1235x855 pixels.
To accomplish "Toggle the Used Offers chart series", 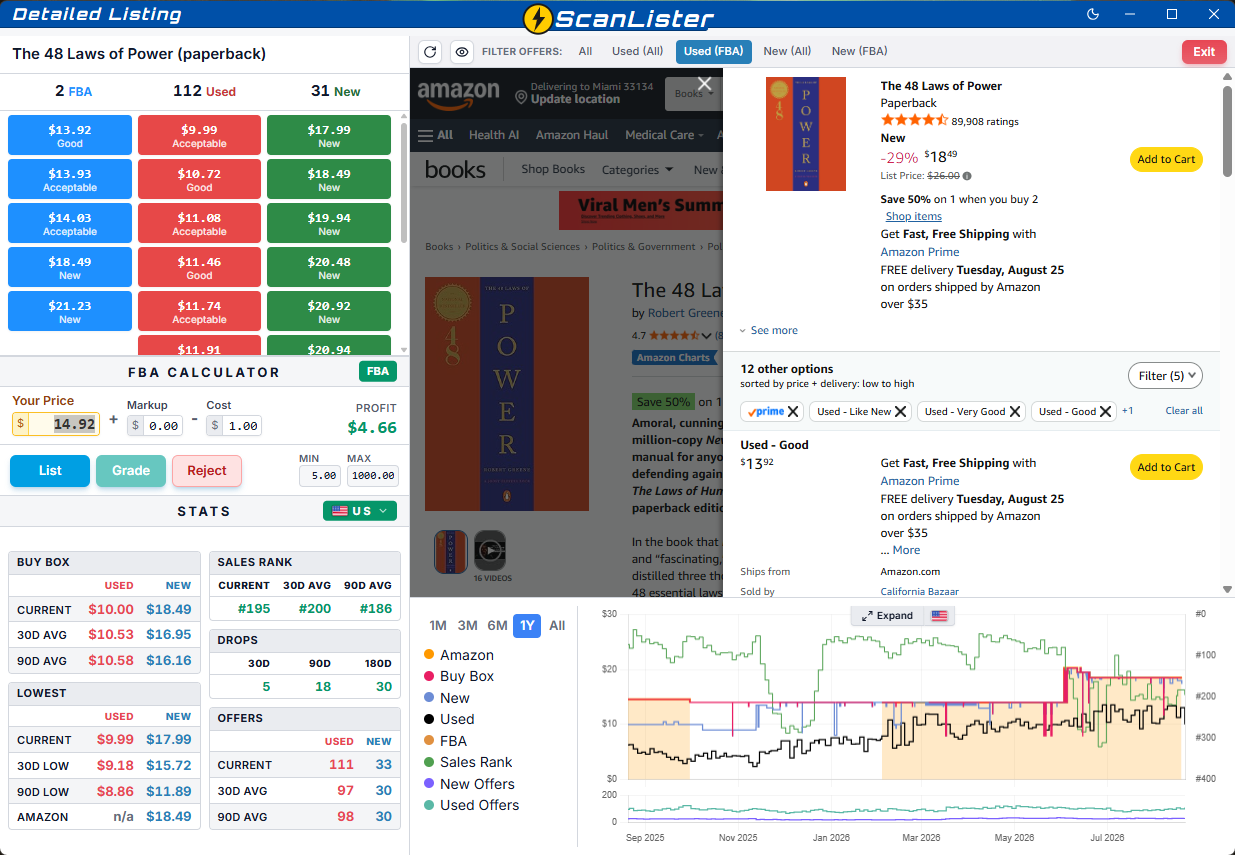I will [x=471, y=805].
